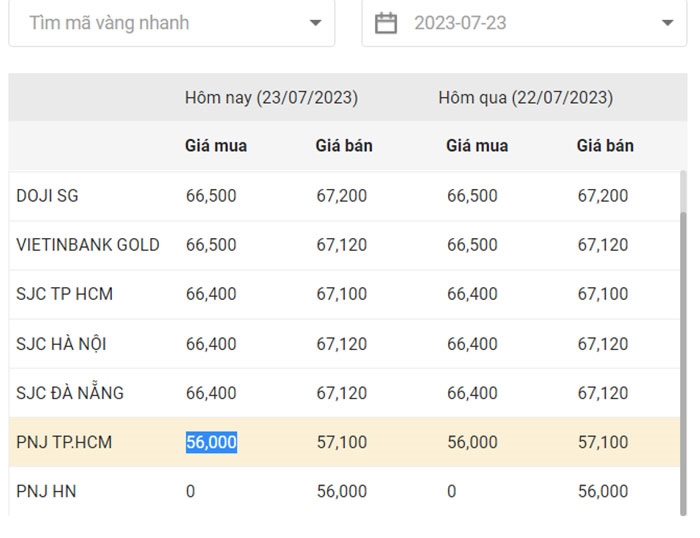Focus the "Tìm mã vàng nhanh" search field
Screen dimensions: 700x538
click(x=171, y=23)
